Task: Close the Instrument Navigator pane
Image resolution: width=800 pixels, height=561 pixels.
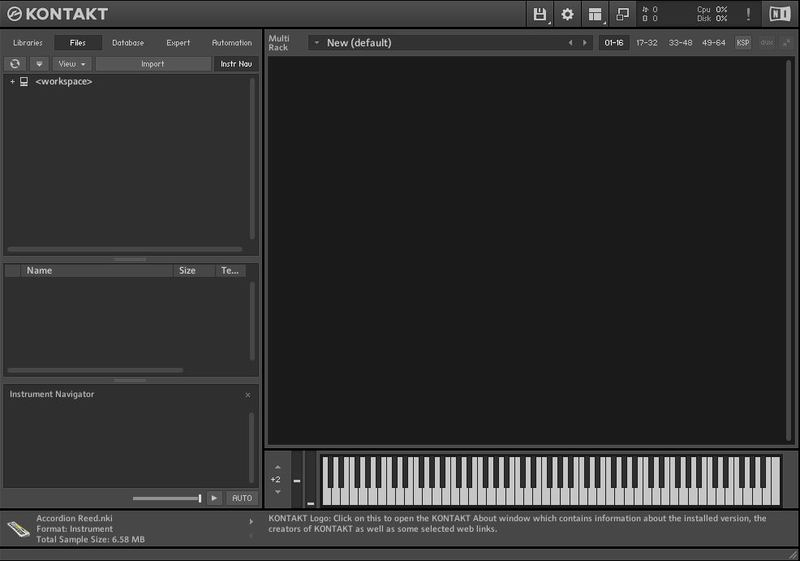Action: [x=248, y=395]
